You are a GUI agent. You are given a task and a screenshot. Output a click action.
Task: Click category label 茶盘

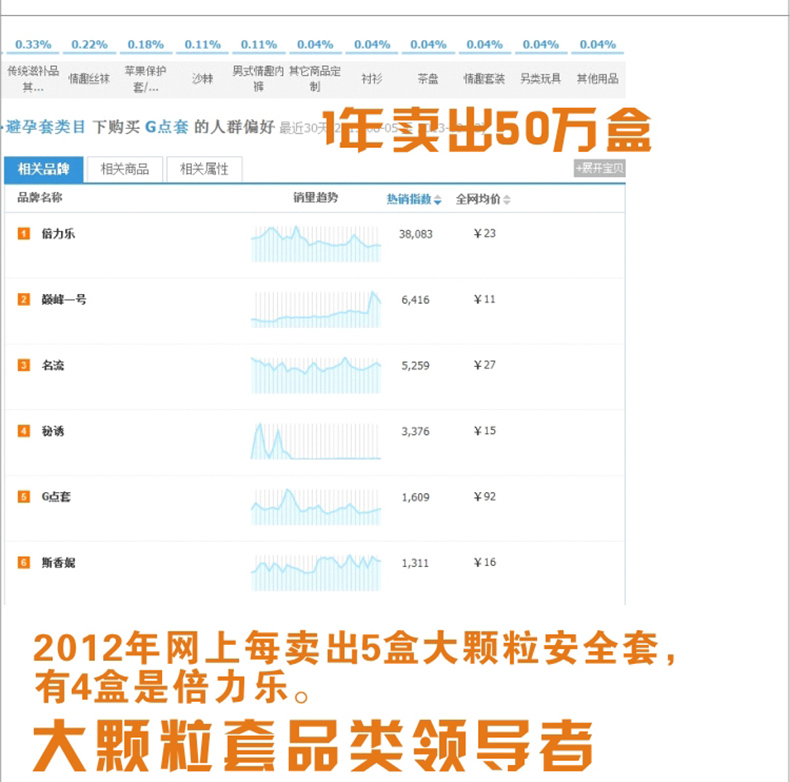tap(428, 79)
